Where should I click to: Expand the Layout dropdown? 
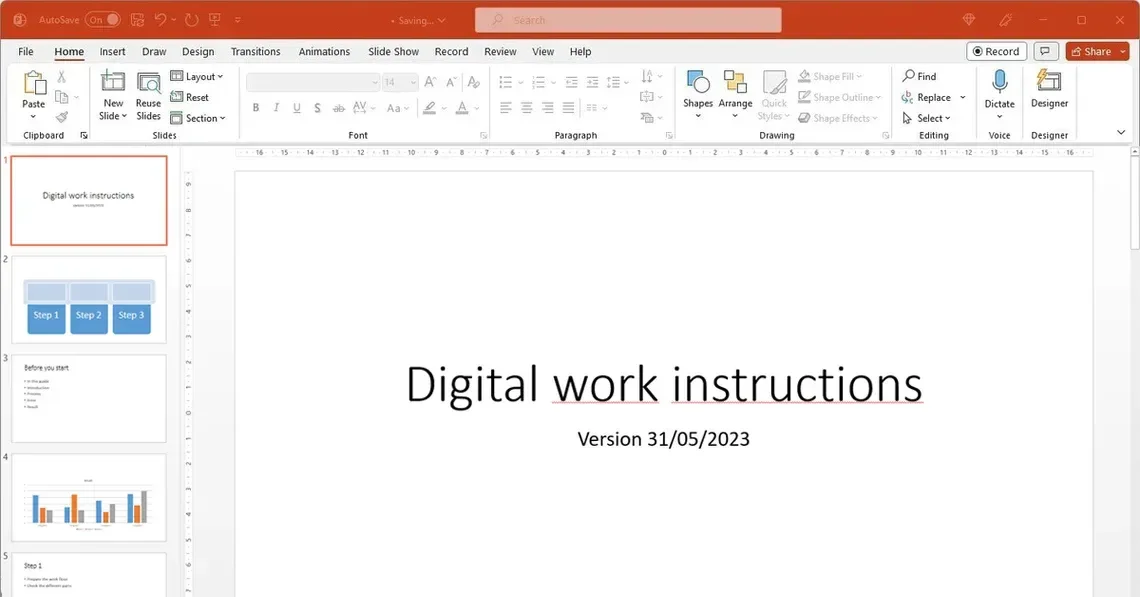pos(197,76)
